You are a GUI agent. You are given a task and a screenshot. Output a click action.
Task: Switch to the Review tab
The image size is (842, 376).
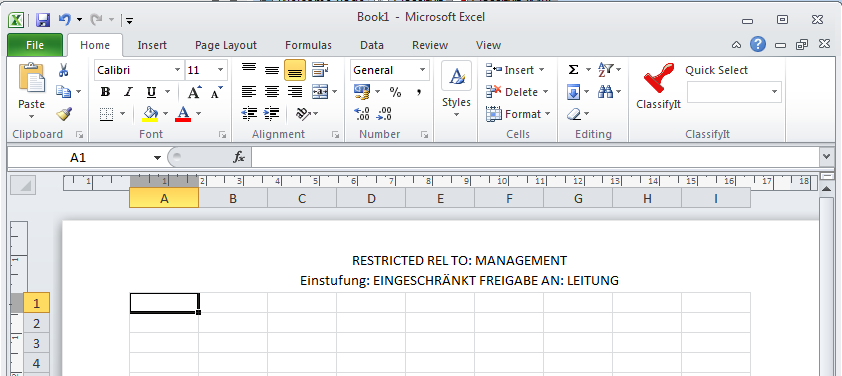tap(430, 45)
